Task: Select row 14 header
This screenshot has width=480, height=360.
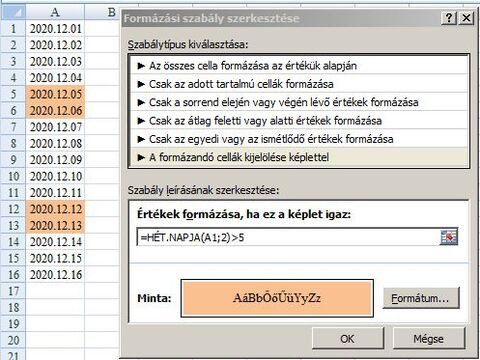Action: coord(13,242)
